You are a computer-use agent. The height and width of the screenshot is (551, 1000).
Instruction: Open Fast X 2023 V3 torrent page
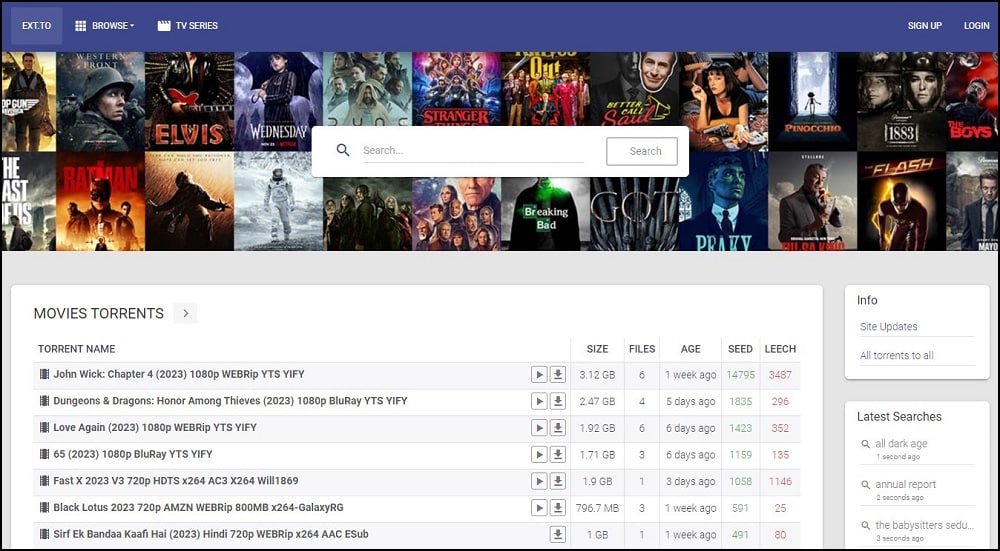[175, 481]
